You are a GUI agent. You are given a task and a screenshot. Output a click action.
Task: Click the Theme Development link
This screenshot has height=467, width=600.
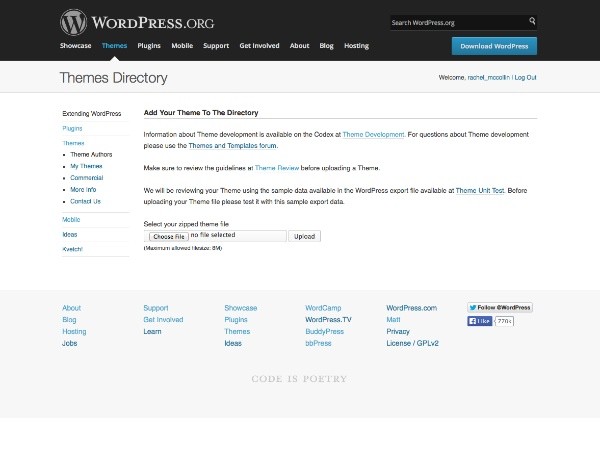(x=373, y=134)
